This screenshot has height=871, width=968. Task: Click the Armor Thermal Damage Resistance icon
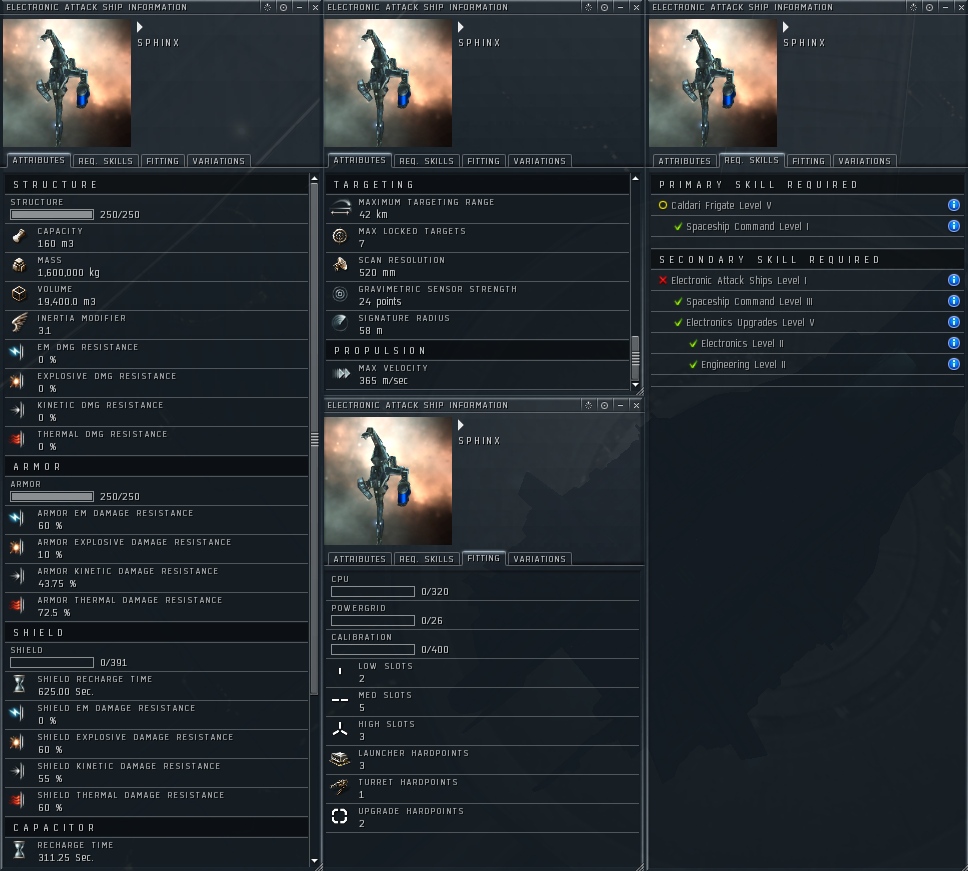(17, 606)
